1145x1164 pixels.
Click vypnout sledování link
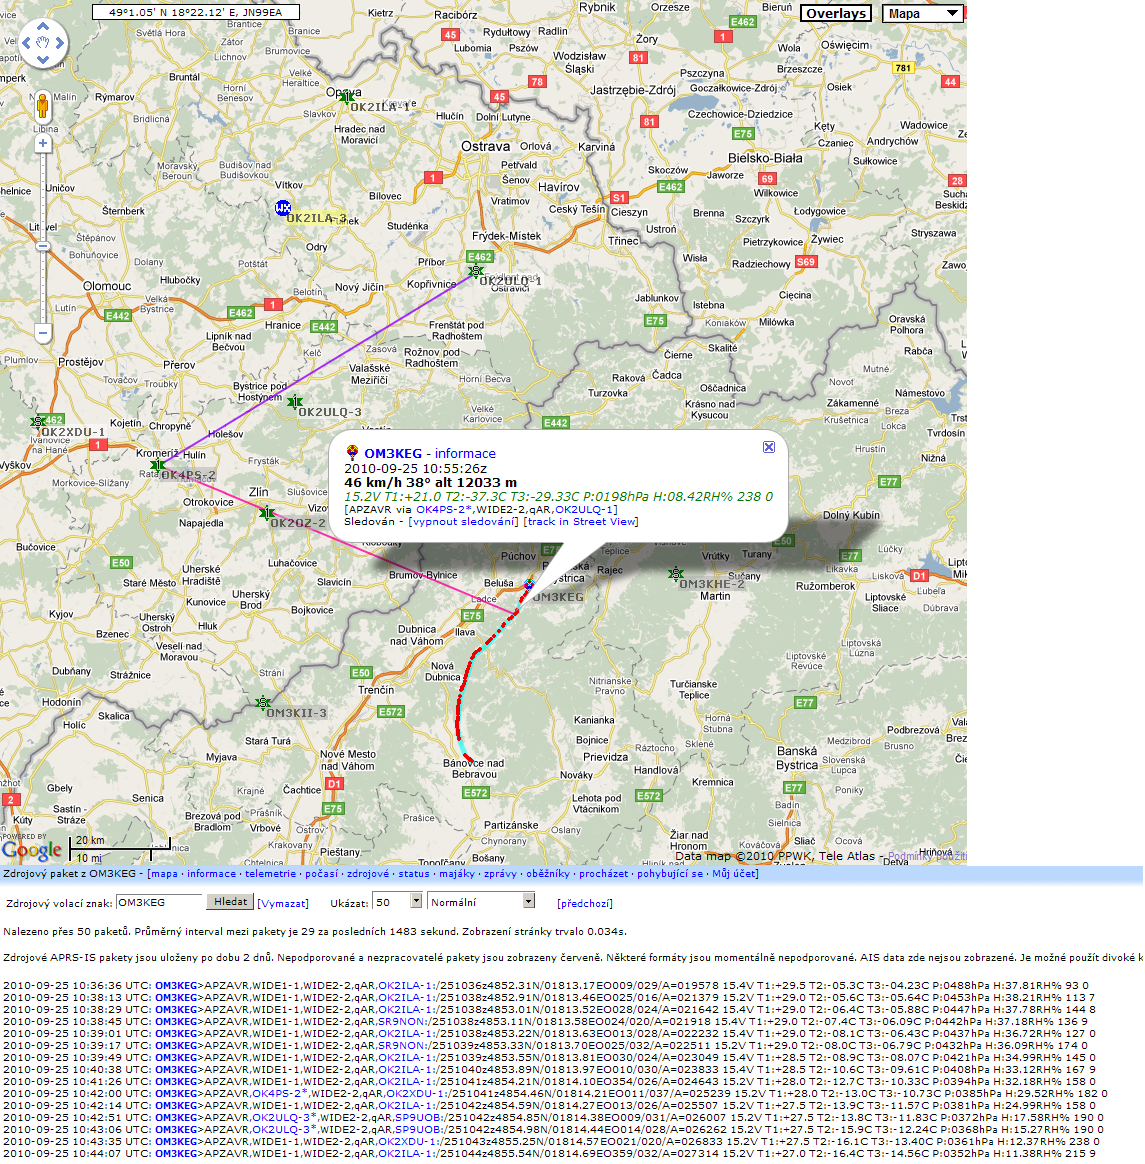click(463, 521)
